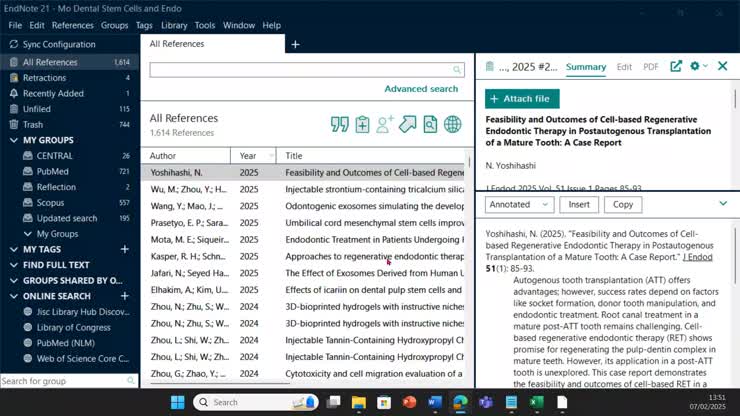Select the Kasper, R. H. reference row
Image resolution: width=740 pixels, height=416 pixels.
(x=303, y=256)
